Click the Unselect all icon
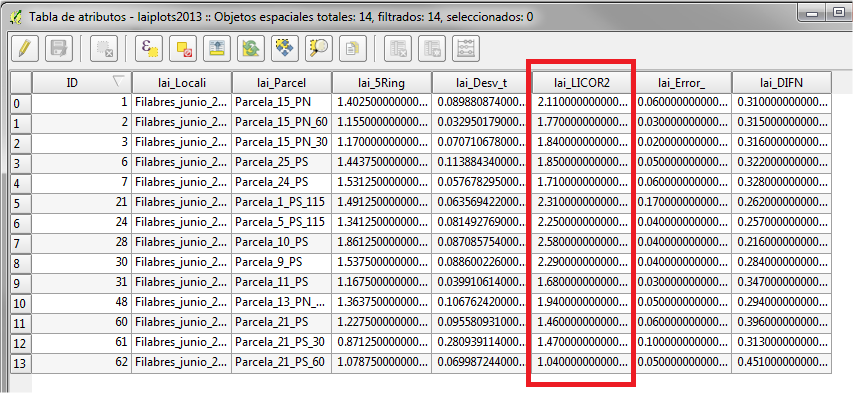853x393 pixels. [183, 49]
